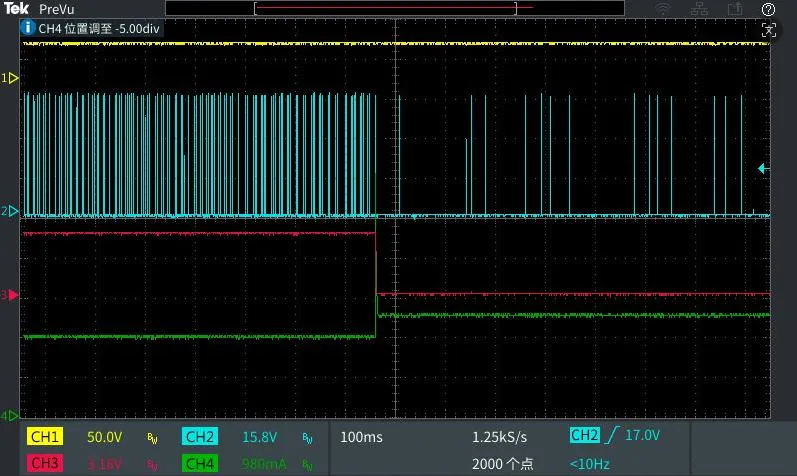Select the channel 3 ground marker
Screen dimensions: 797x476
(x=10, y=295)
